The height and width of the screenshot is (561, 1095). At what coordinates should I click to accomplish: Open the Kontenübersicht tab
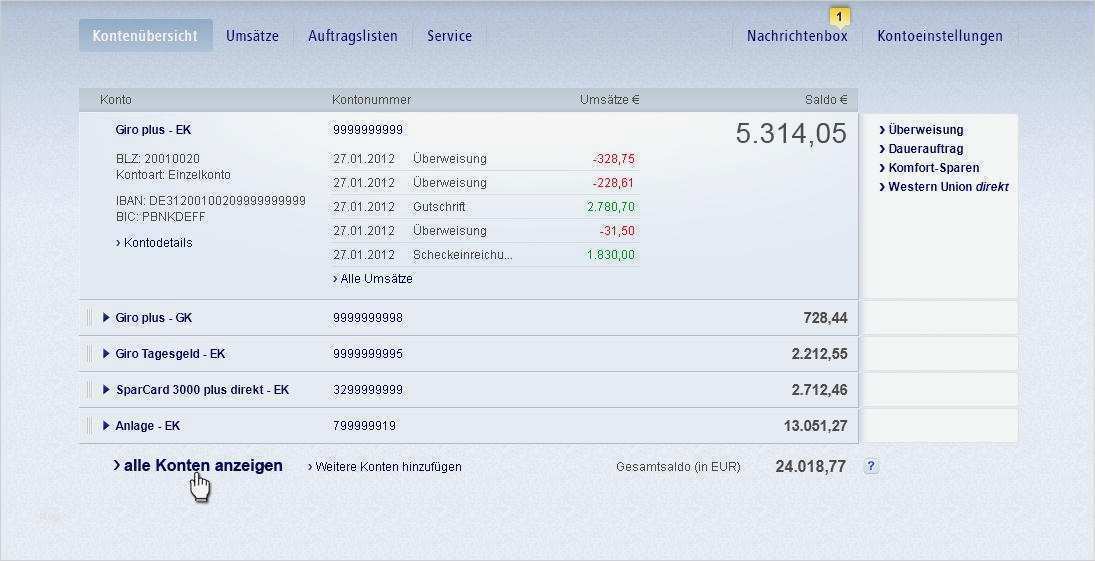[145, 36]
